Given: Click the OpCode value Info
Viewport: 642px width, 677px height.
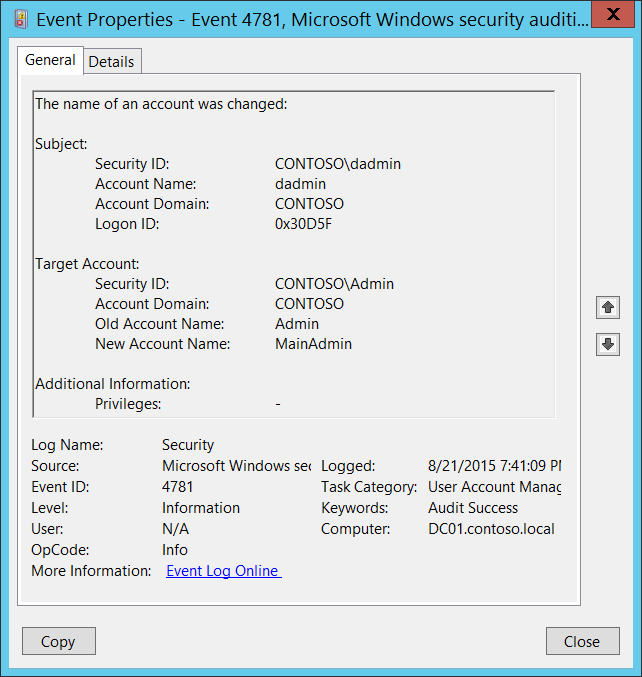Looking at the screenshot, I should point(175,550).
